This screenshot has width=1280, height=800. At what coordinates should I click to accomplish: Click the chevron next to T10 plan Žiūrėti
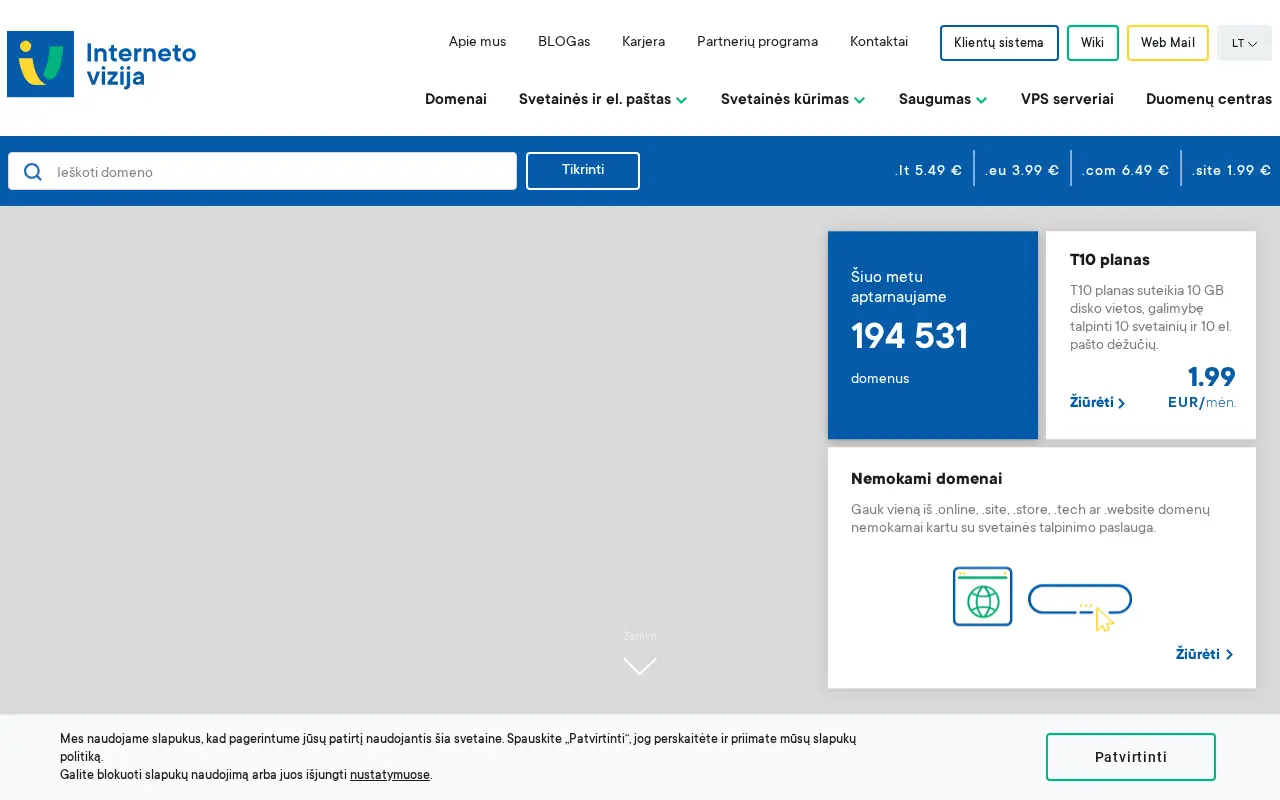1122,403
